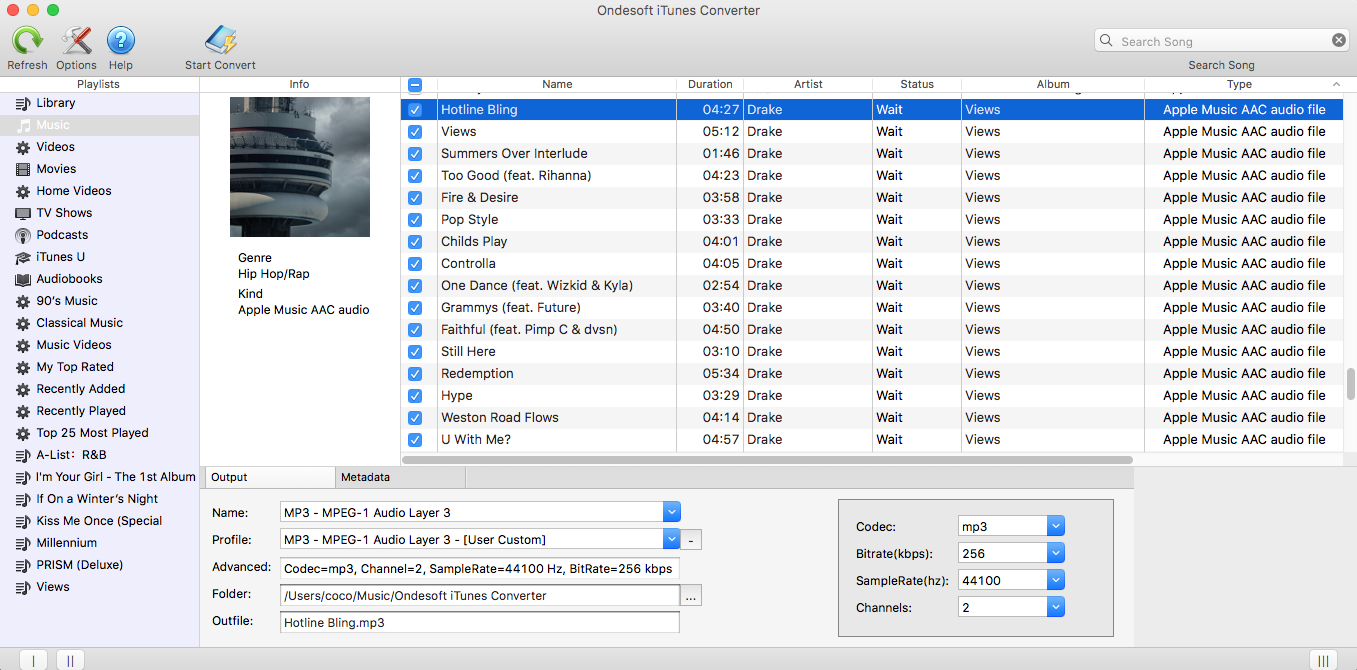
Task: Uncheck the Pop Style checkbox
Action: (x=415, y=220)
